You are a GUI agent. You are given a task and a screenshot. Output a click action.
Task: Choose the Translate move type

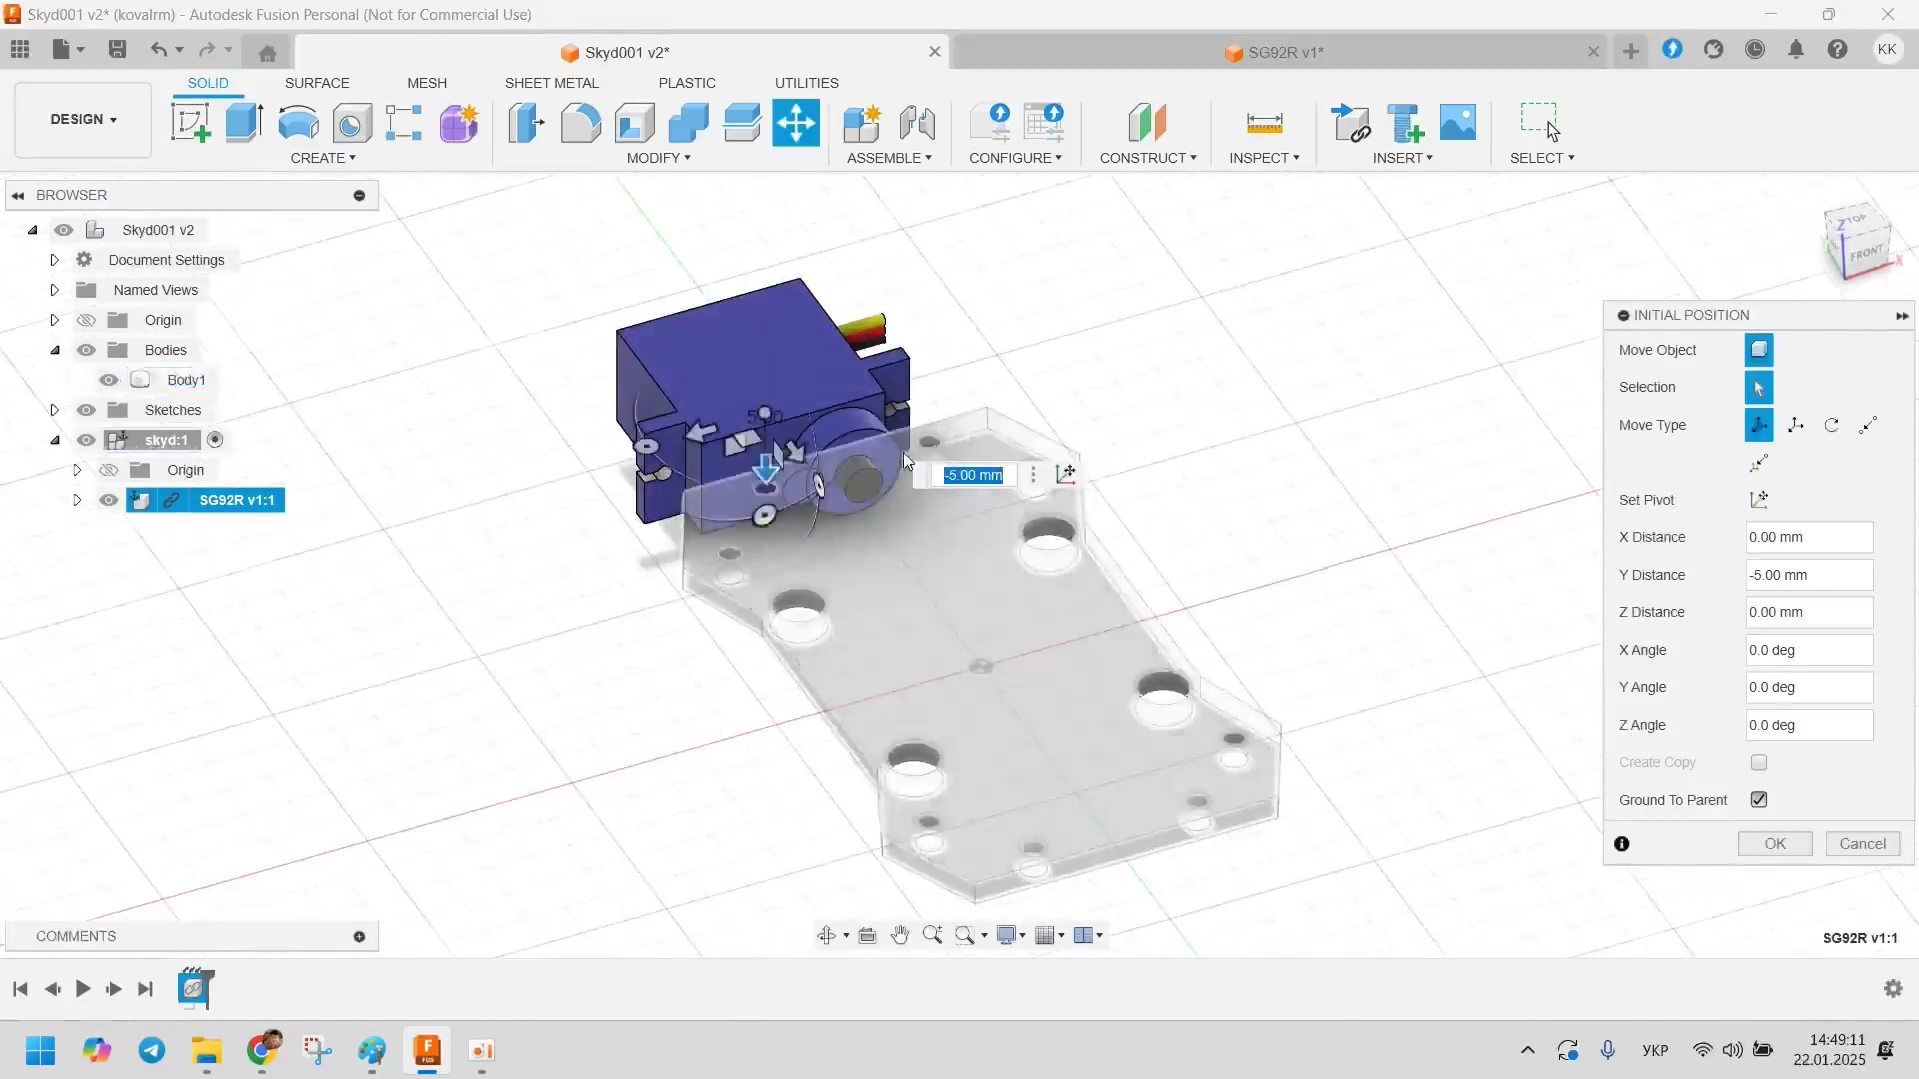pyautogui.click(x=1796, y=425)
